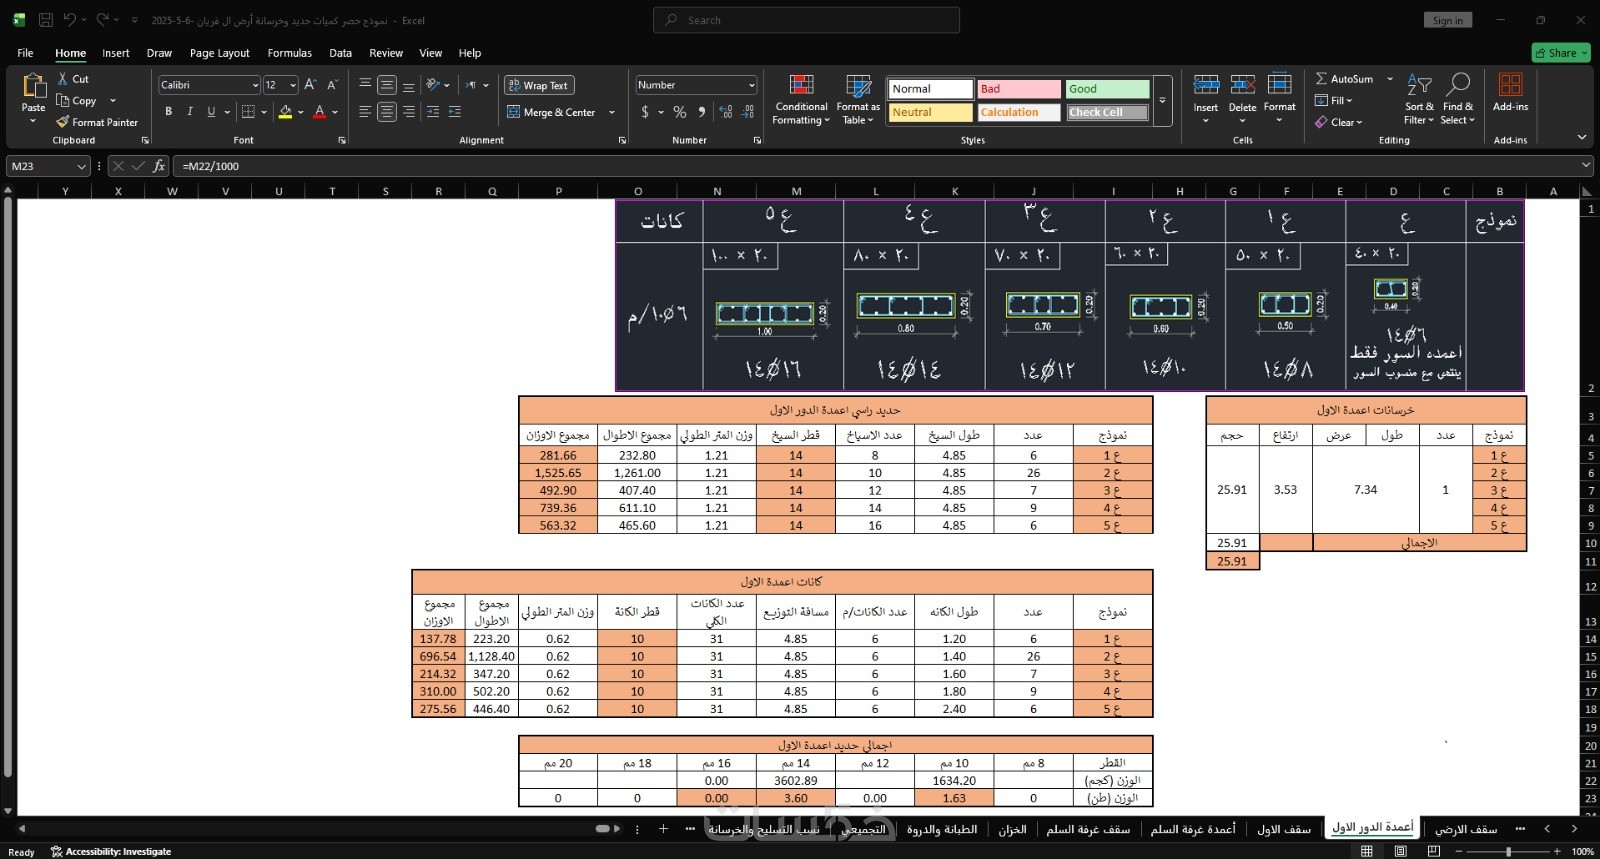Toggle Bold formatting

coord(169,112)
